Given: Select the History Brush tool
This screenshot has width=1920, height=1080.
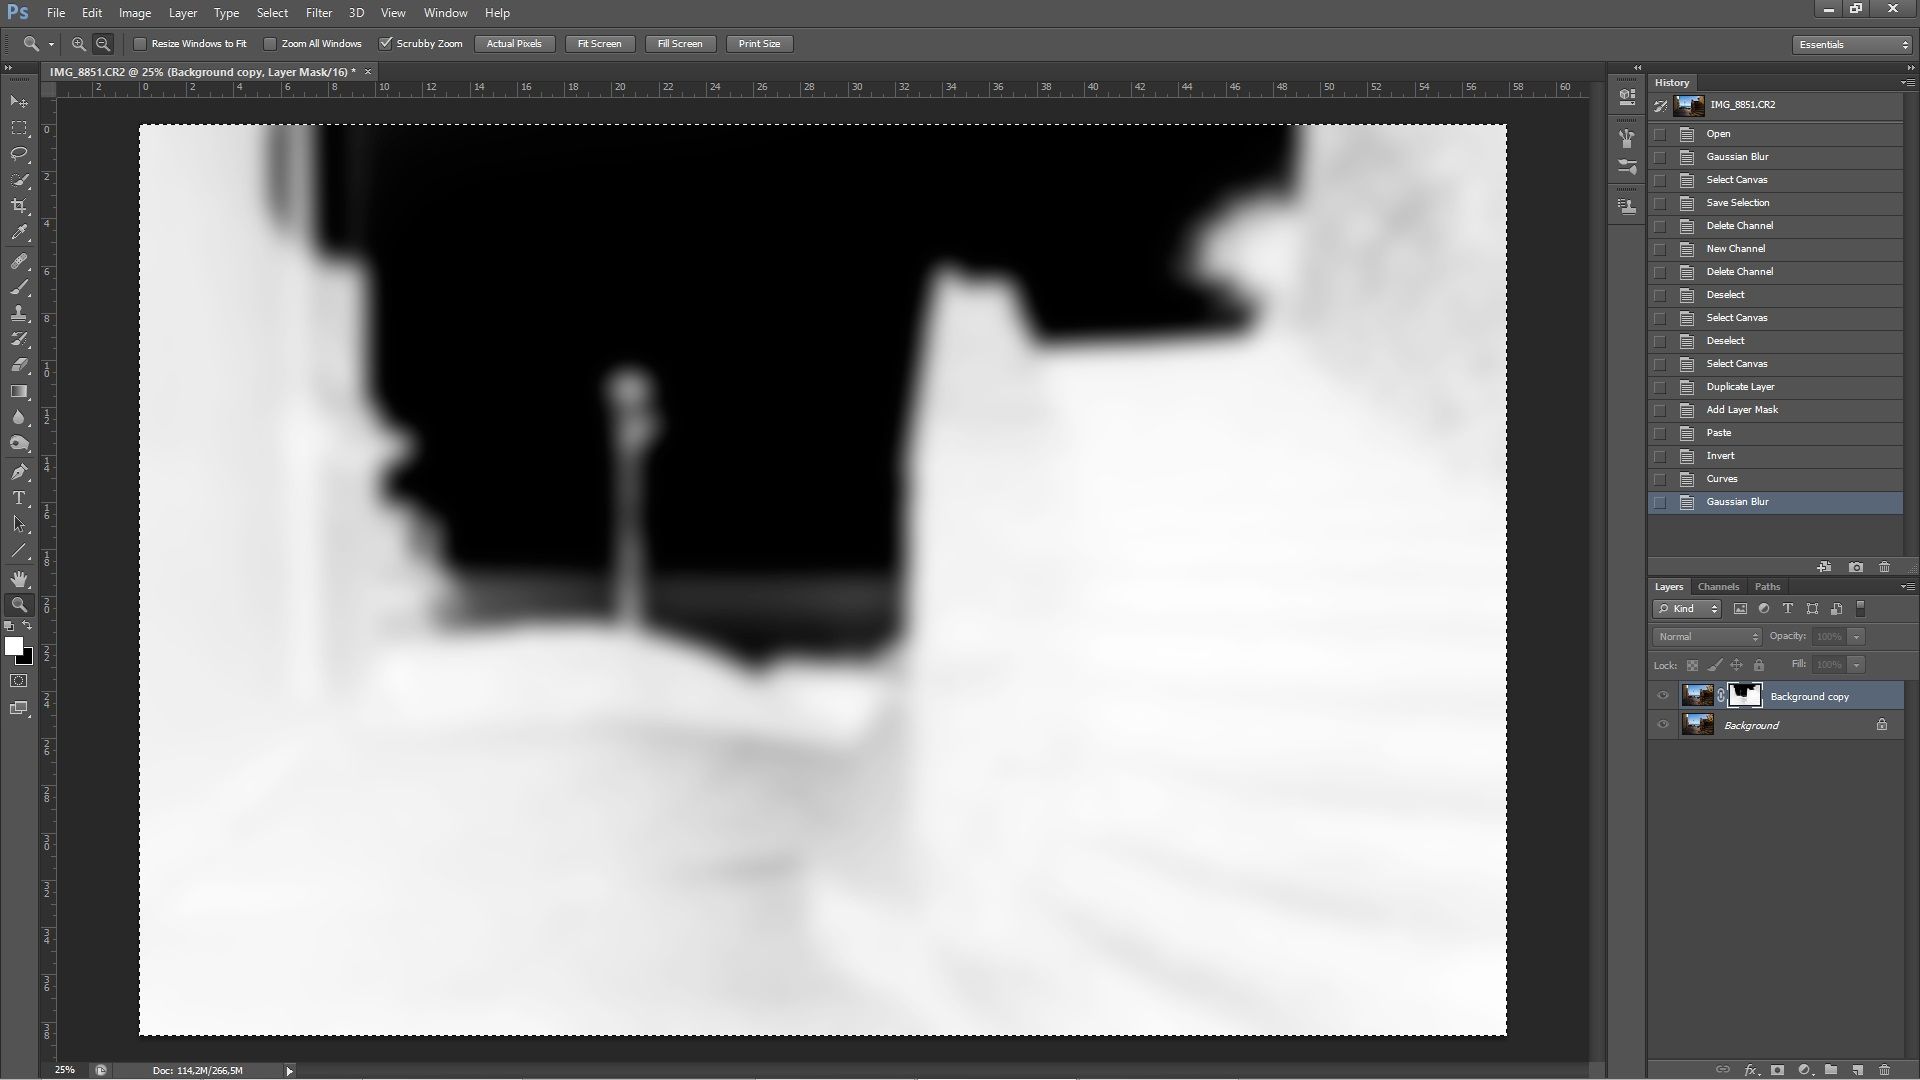Looking at the screenshot, I should [x=19, y=339].
